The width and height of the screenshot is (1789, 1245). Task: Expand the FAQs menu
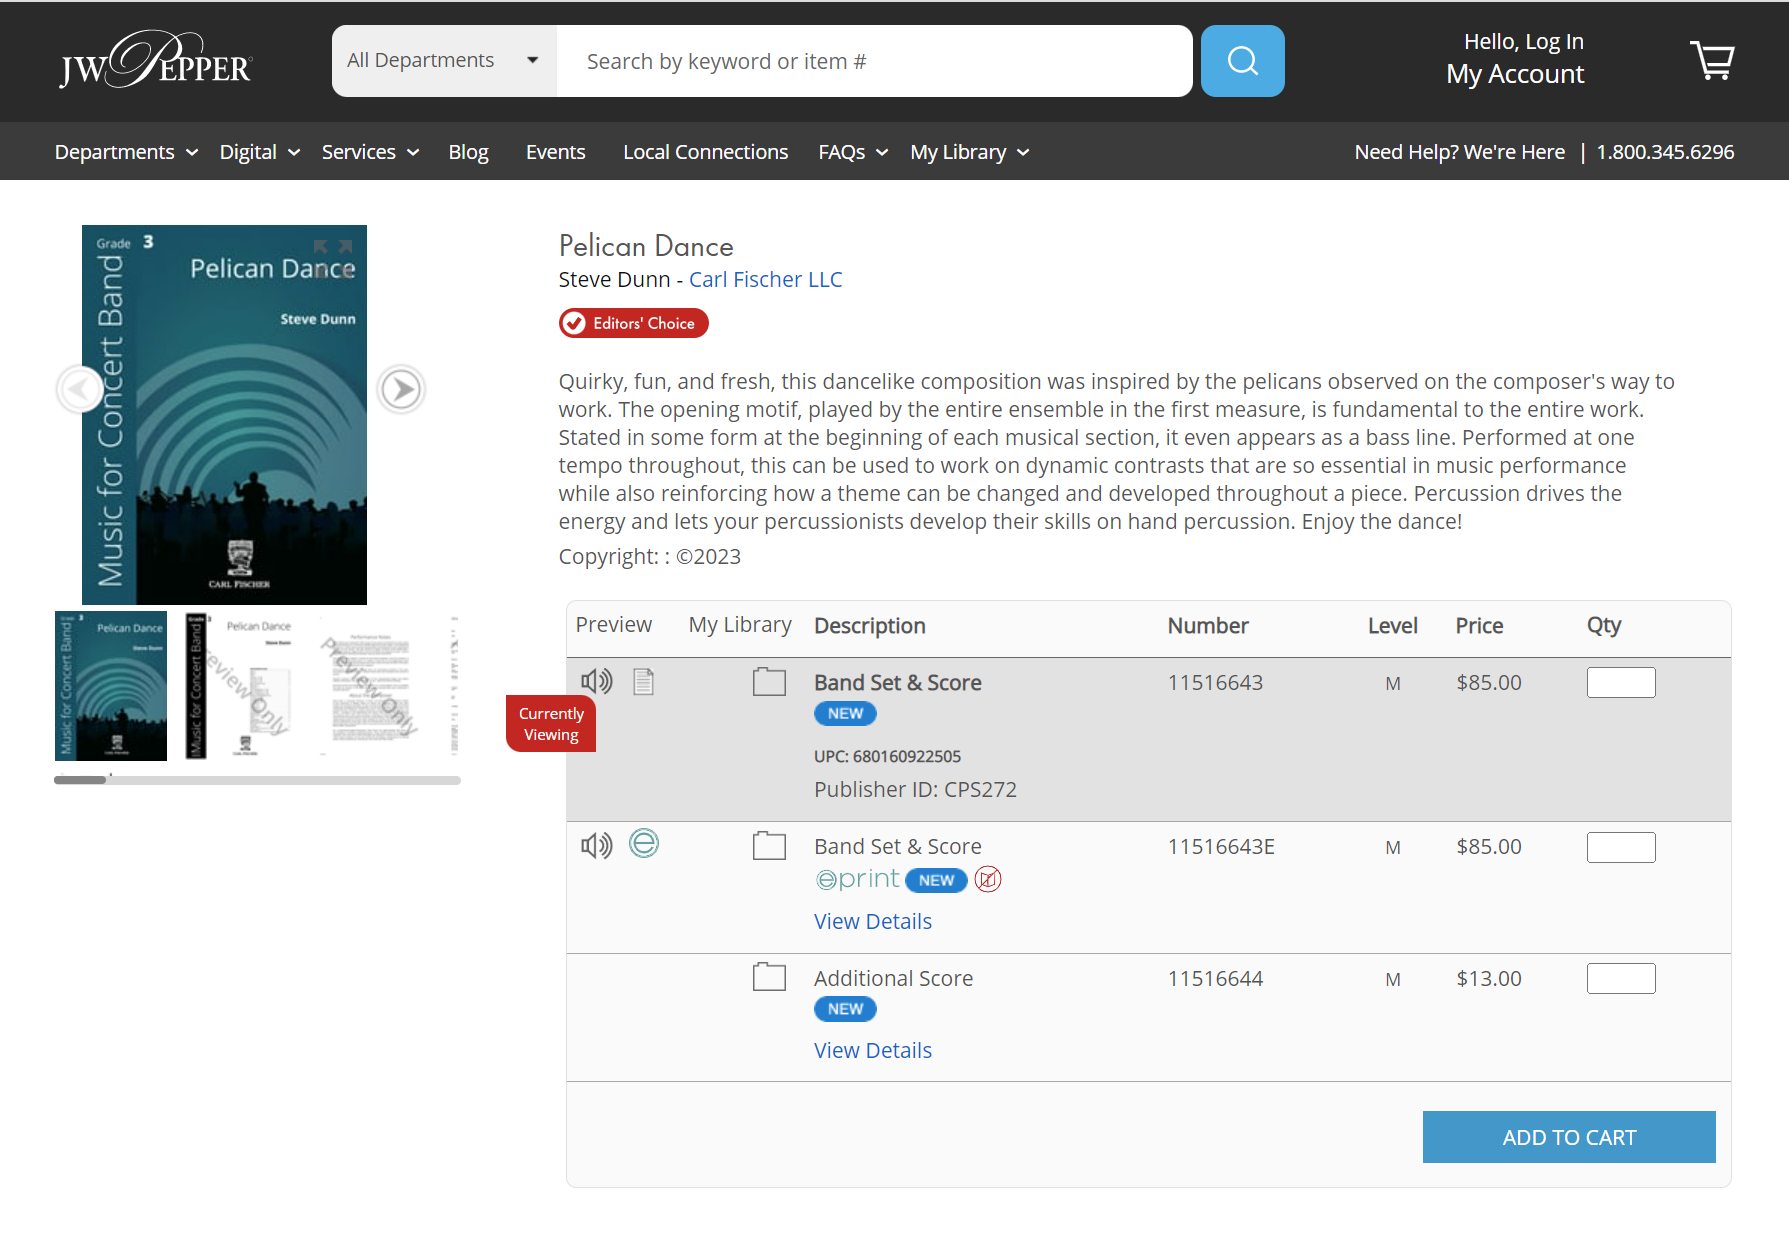853,152
